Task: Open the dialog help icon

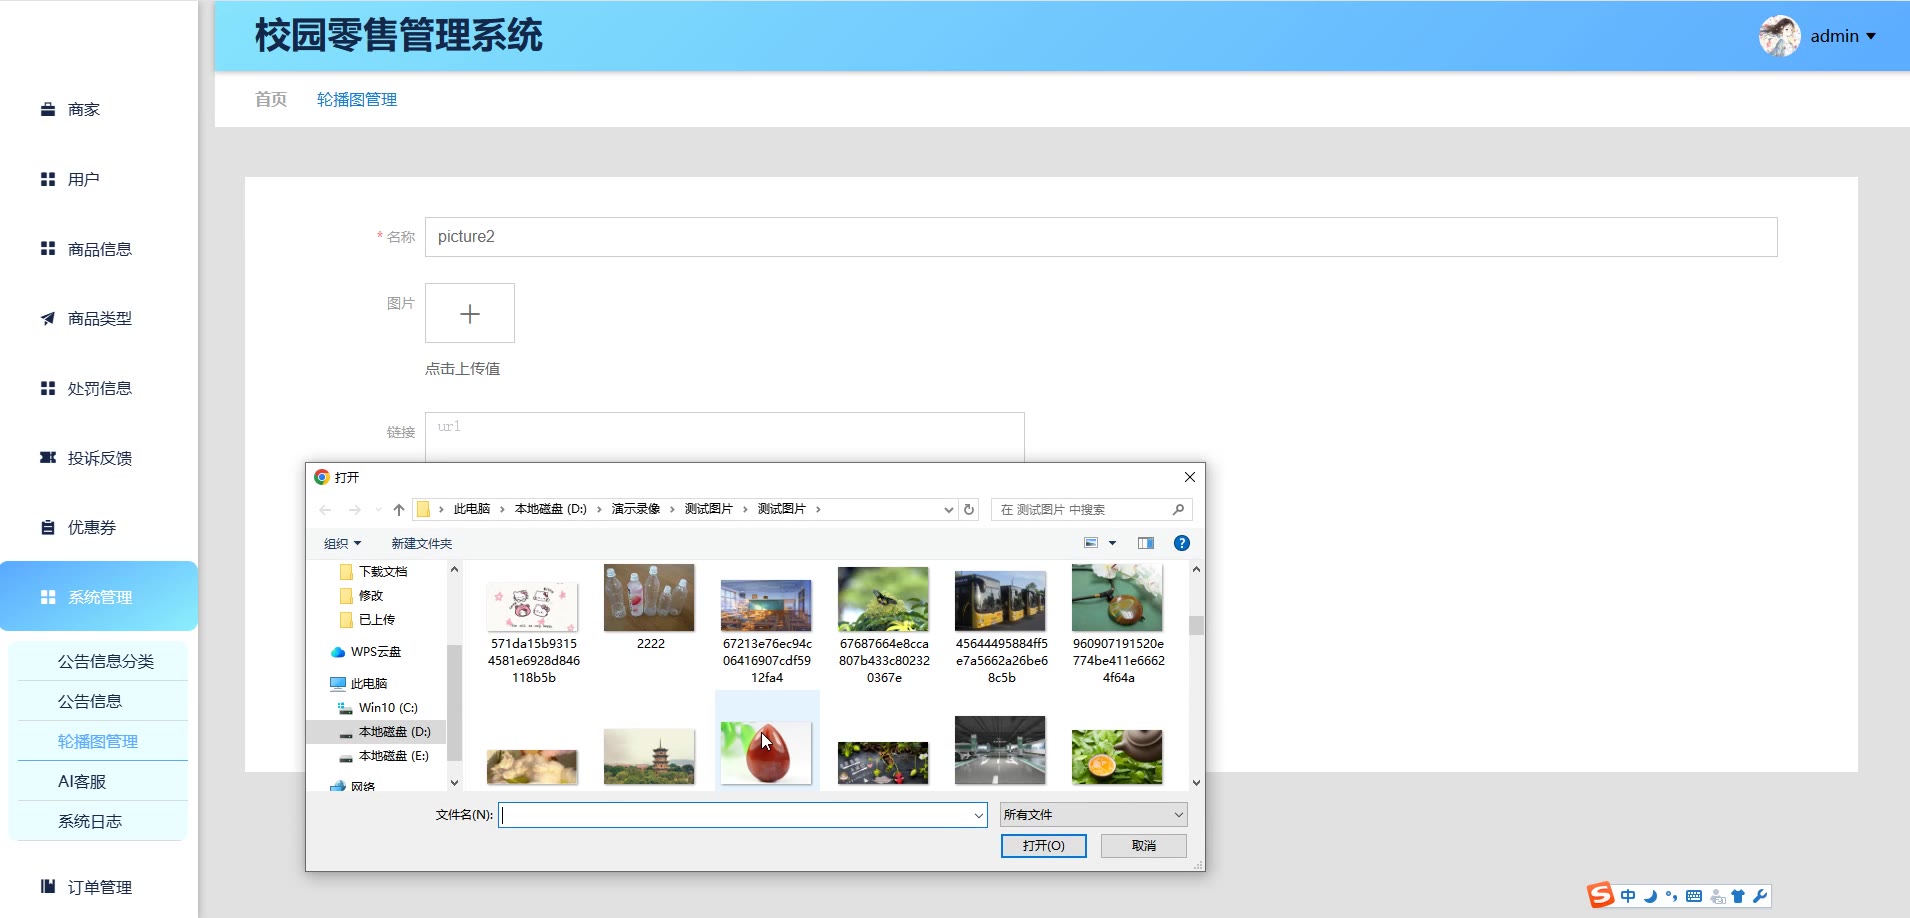Action: click(1181, 543)
